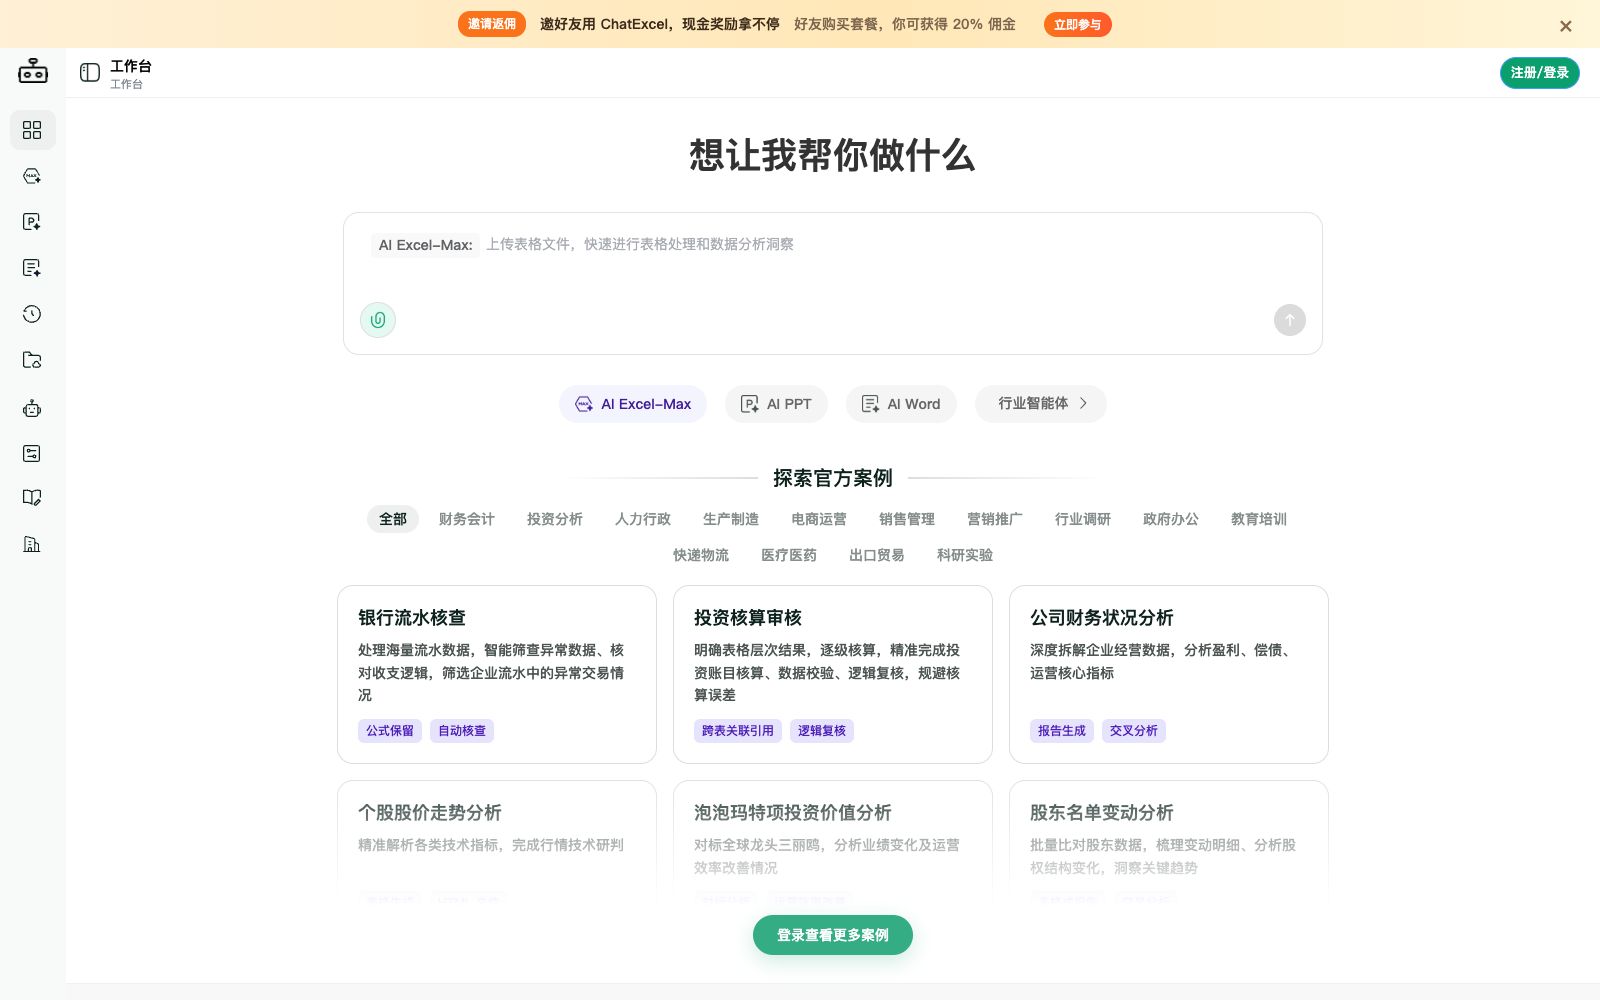Image resolution: width=1600 pixels, height=1000 pixels.
Task: Select the 出口贸易 category tab
Action: tap(877, 555)
